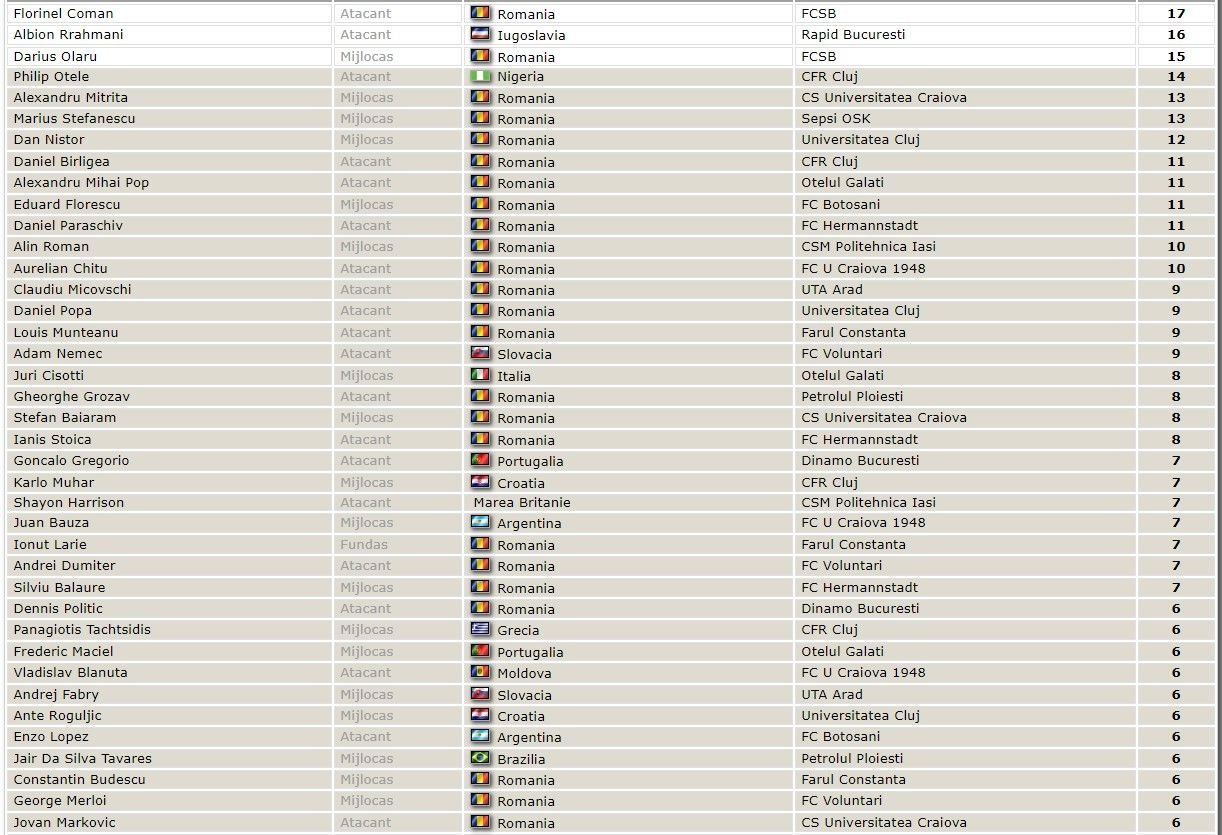Screen dimensions: 1222x835
Task: Click goals value 12 for Dan Nistor
Action: point(1176,139)
